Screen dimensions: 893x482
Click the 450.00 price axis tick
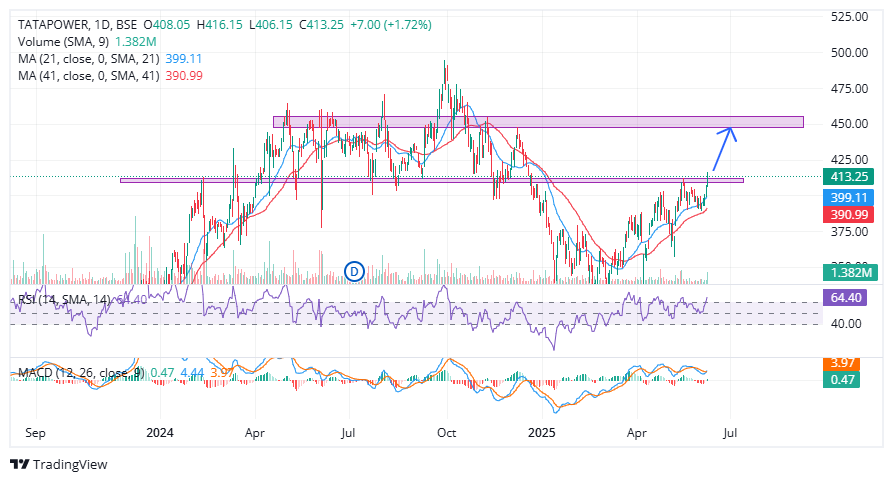pyautogui.click(x=849, y=124)
